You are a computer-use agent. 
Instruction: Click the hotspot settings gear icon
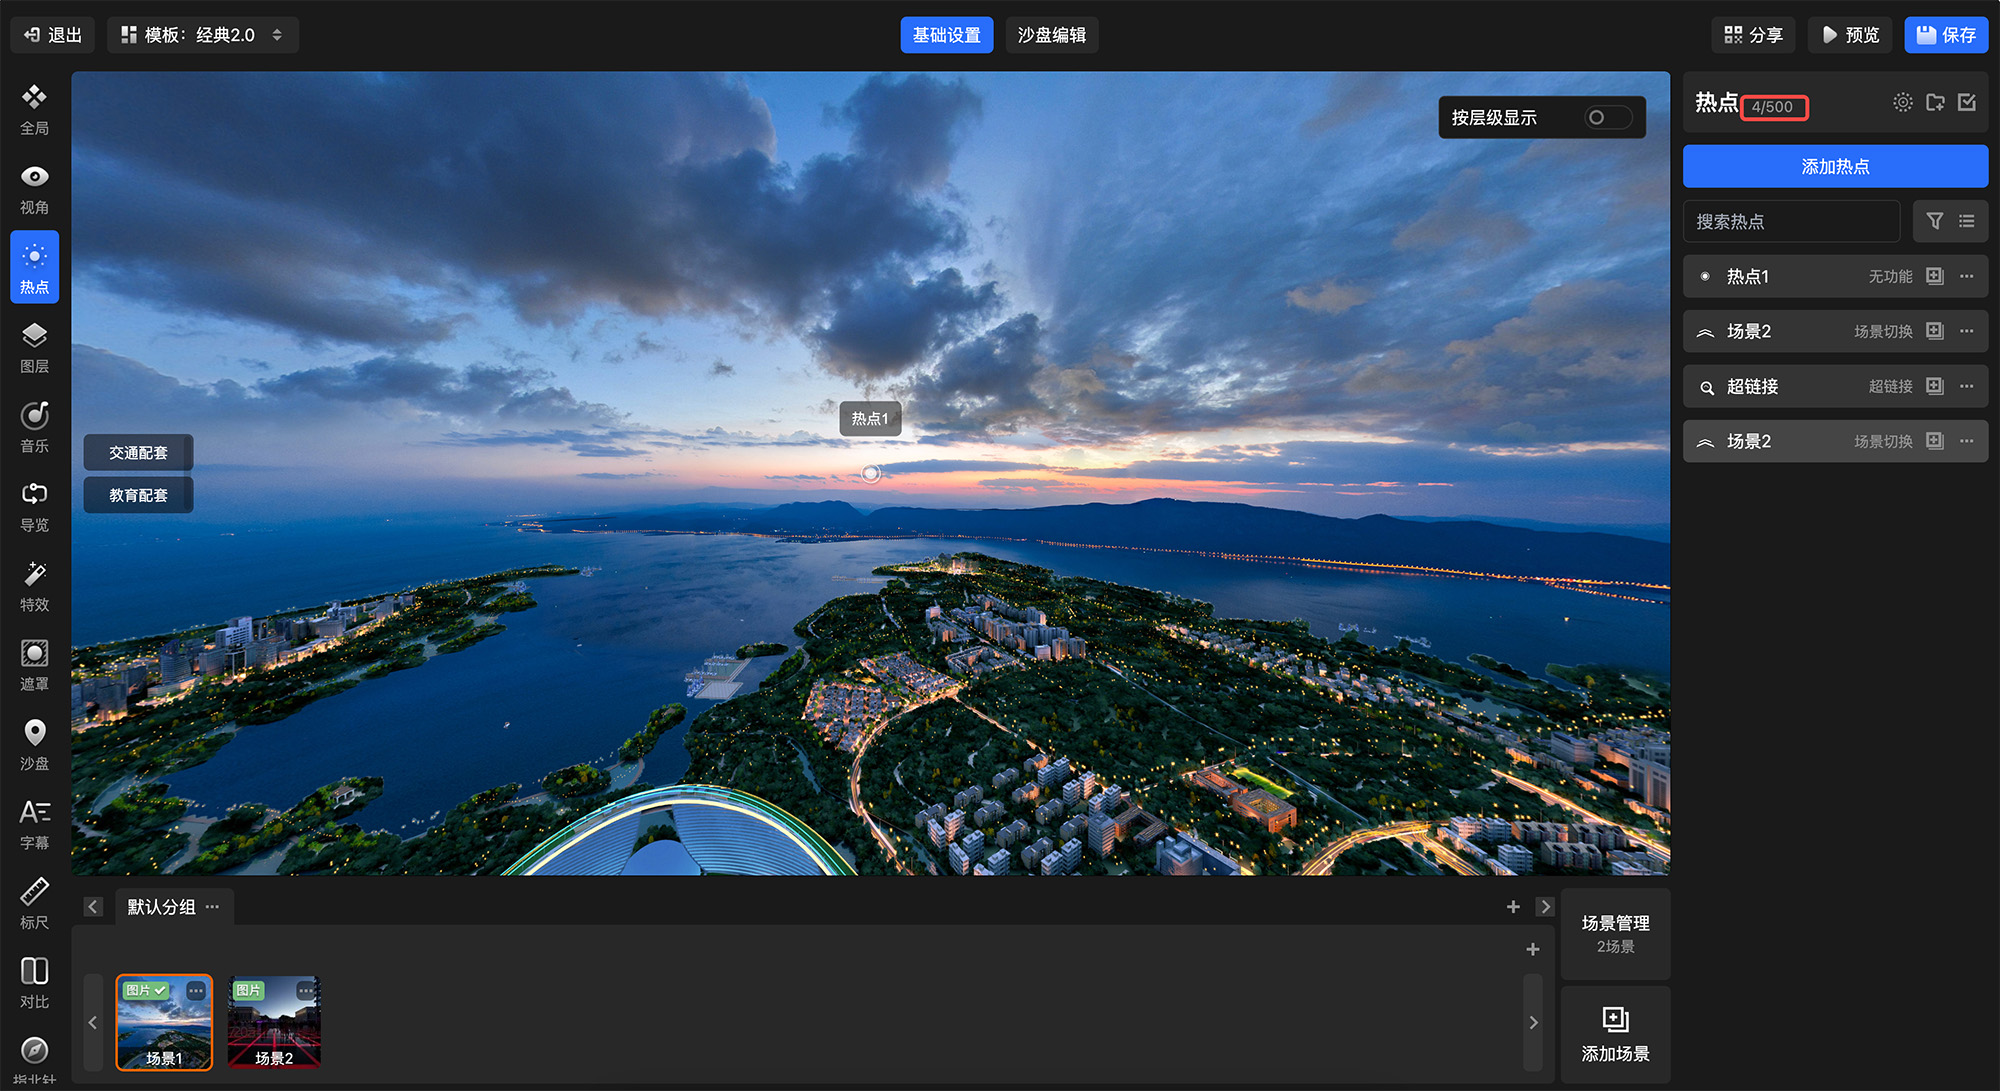click(1902, 102)
